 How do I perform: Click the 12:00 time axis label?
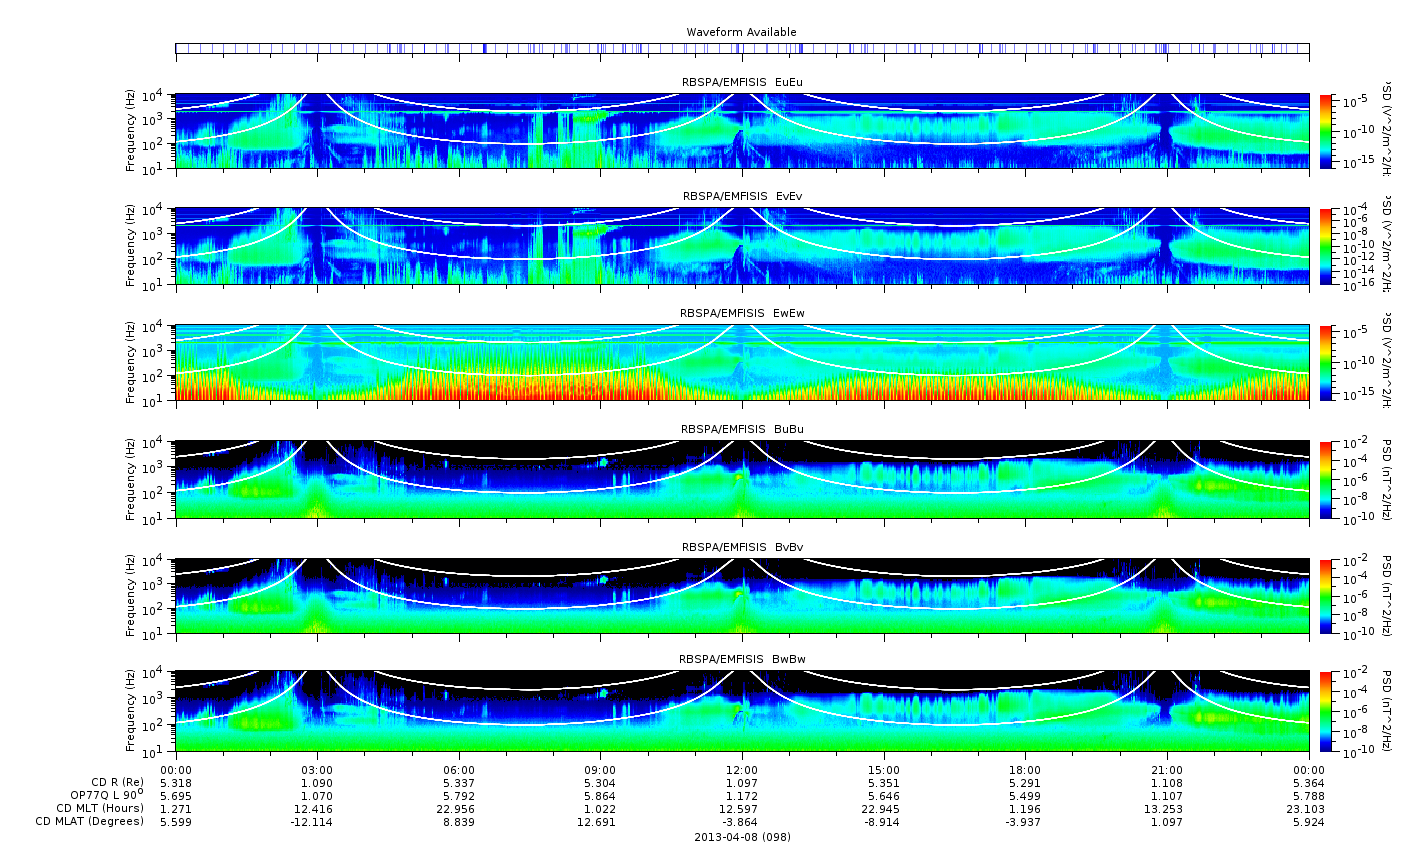[x=742, y=770]
